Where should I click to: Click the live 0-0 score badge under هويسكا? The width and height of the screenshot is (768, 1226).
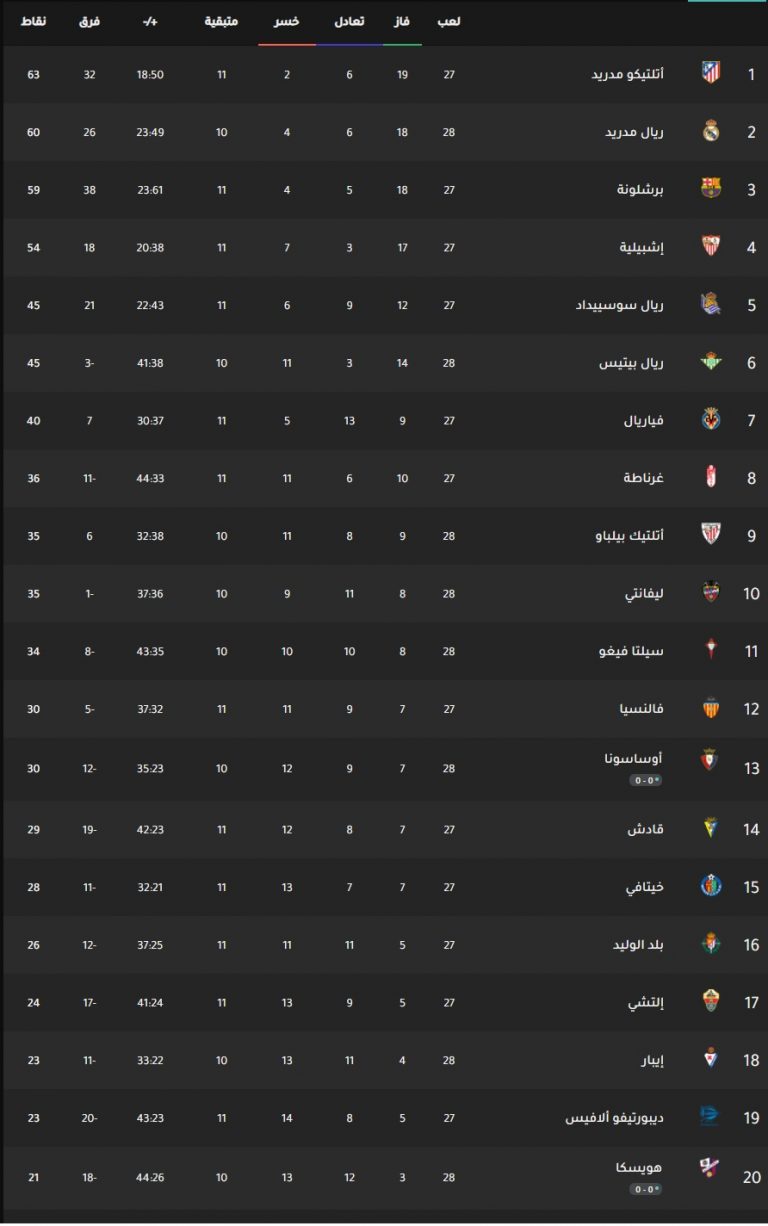pos(646,1189)
